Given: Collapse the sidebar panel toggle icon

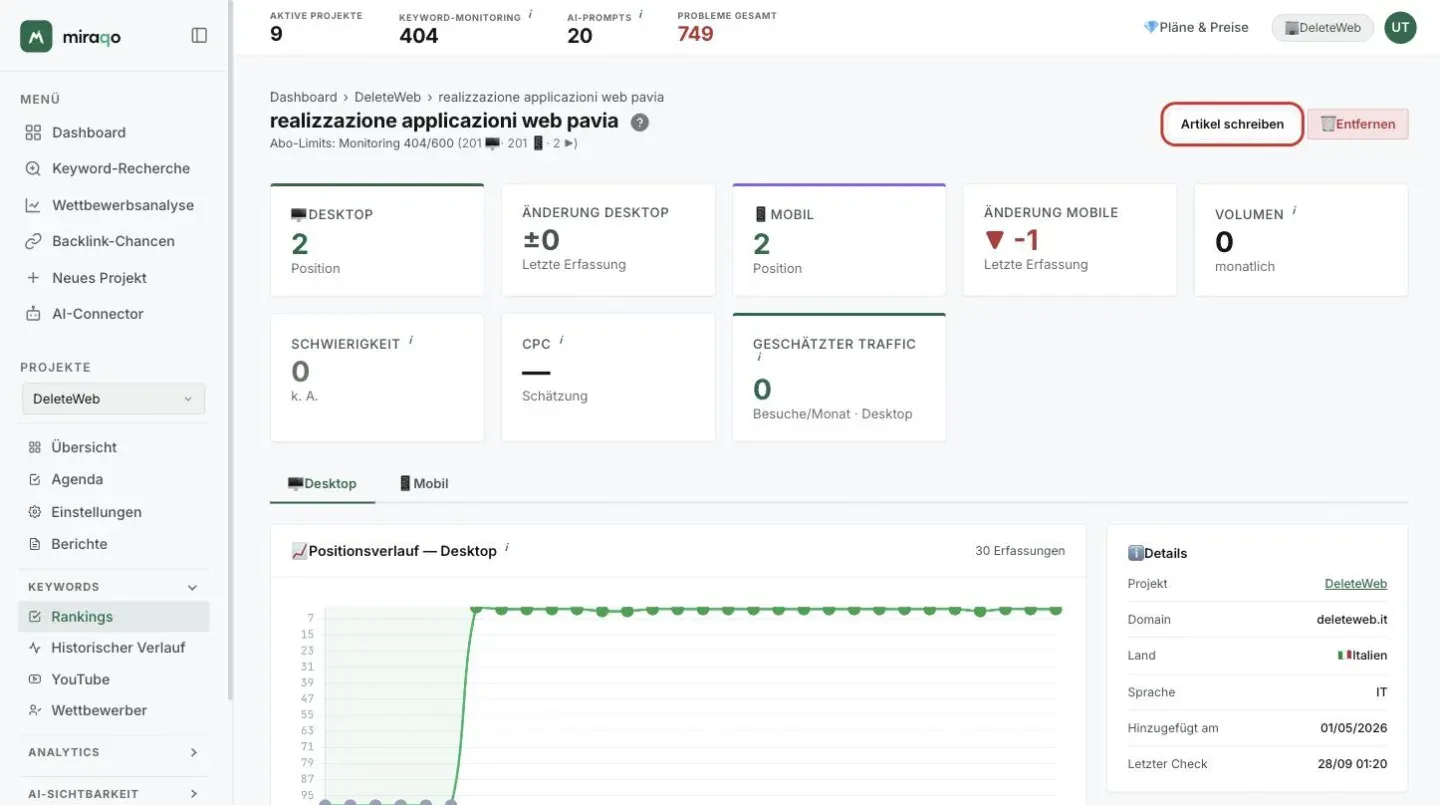Looking at the screenshot, I should (x=199, y=36).
